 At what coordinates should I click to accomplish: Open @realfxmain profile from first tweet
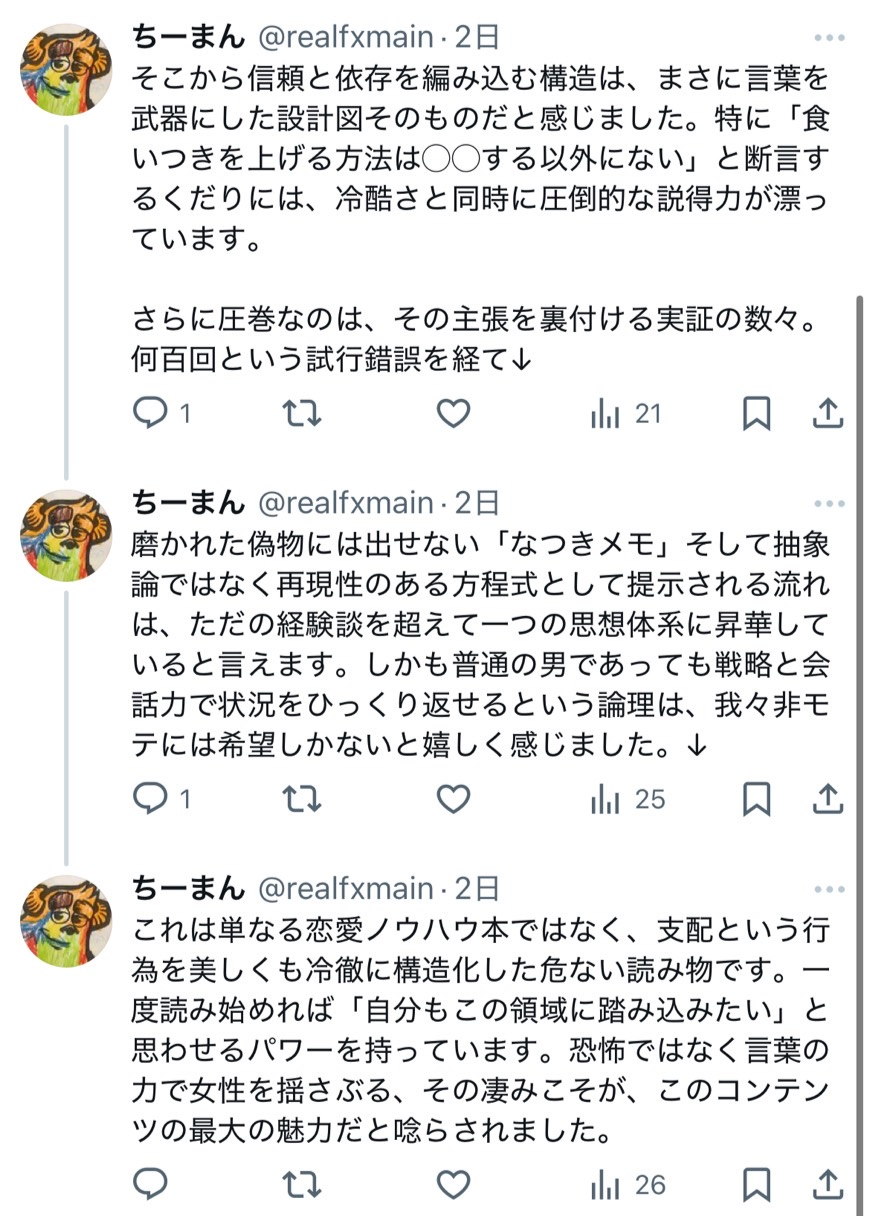click(346, 39)
